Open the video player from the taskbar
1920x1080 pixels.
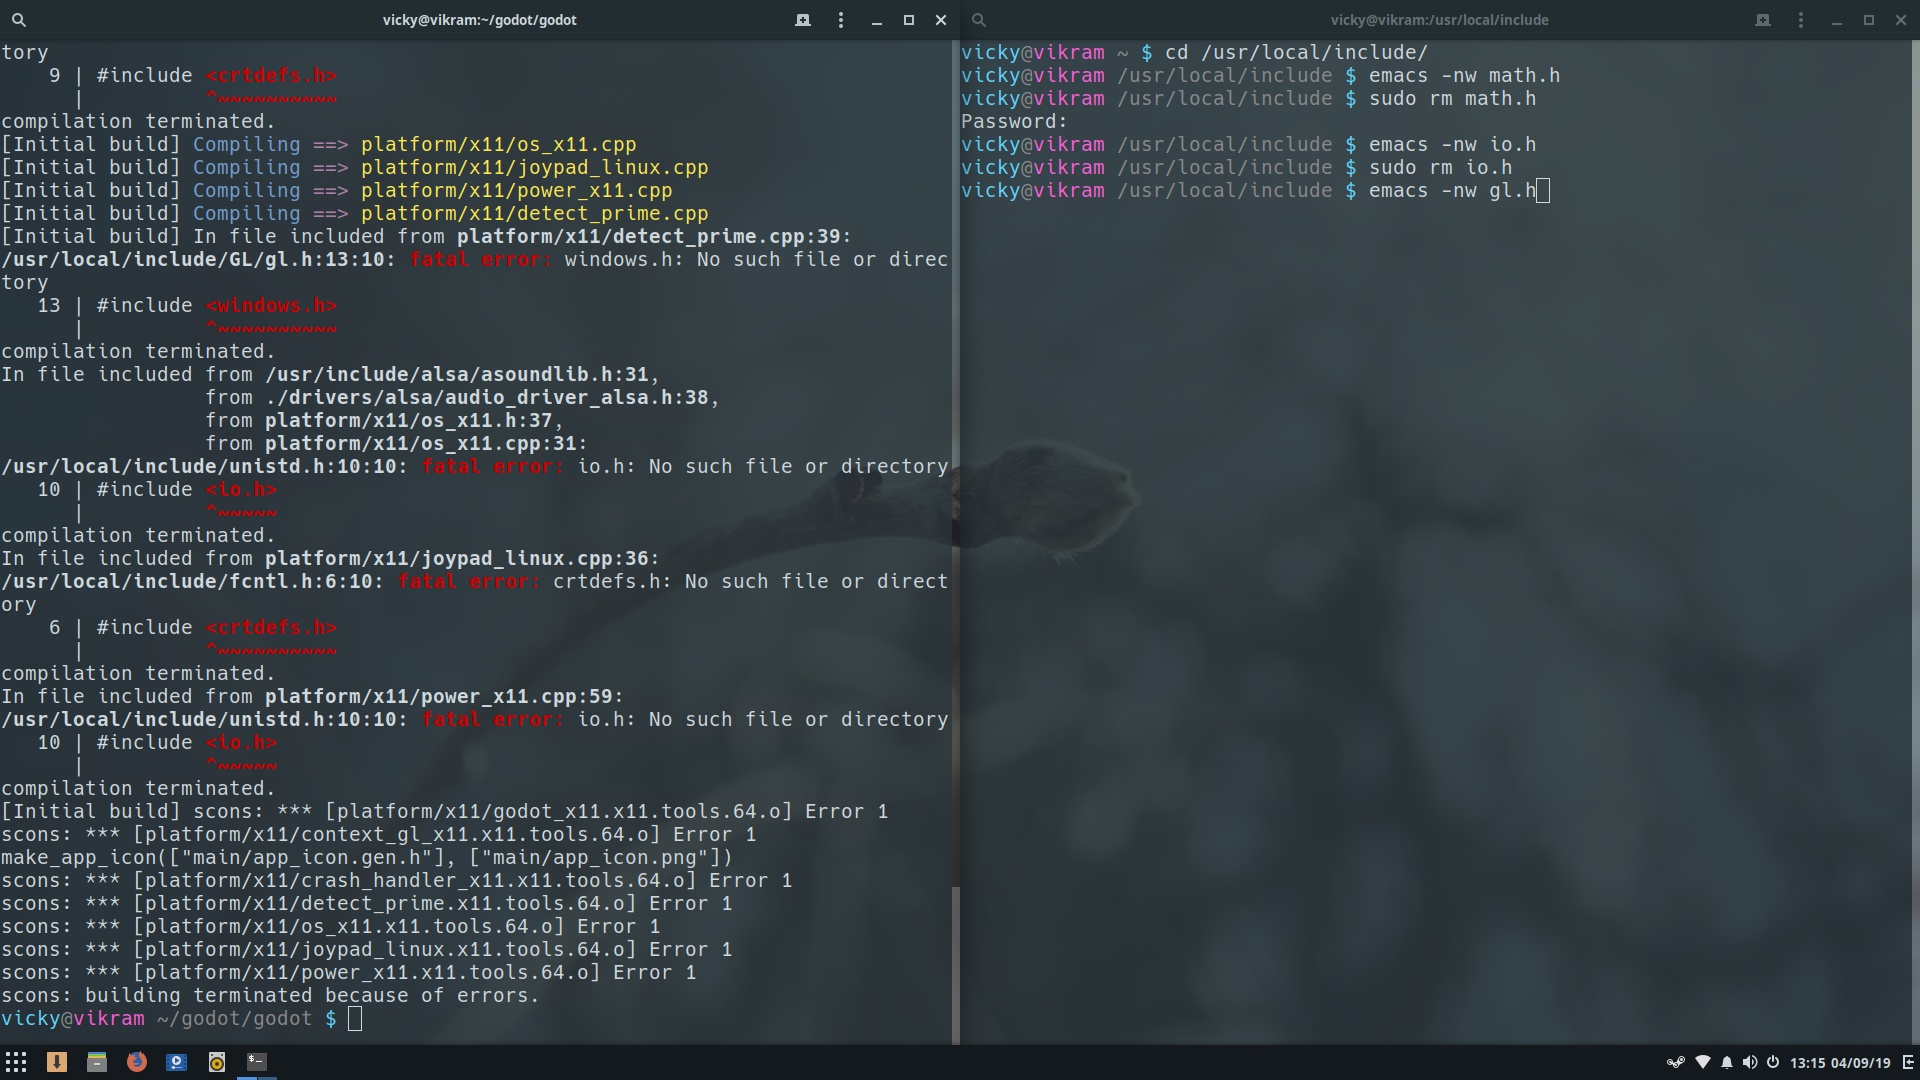177,1062
